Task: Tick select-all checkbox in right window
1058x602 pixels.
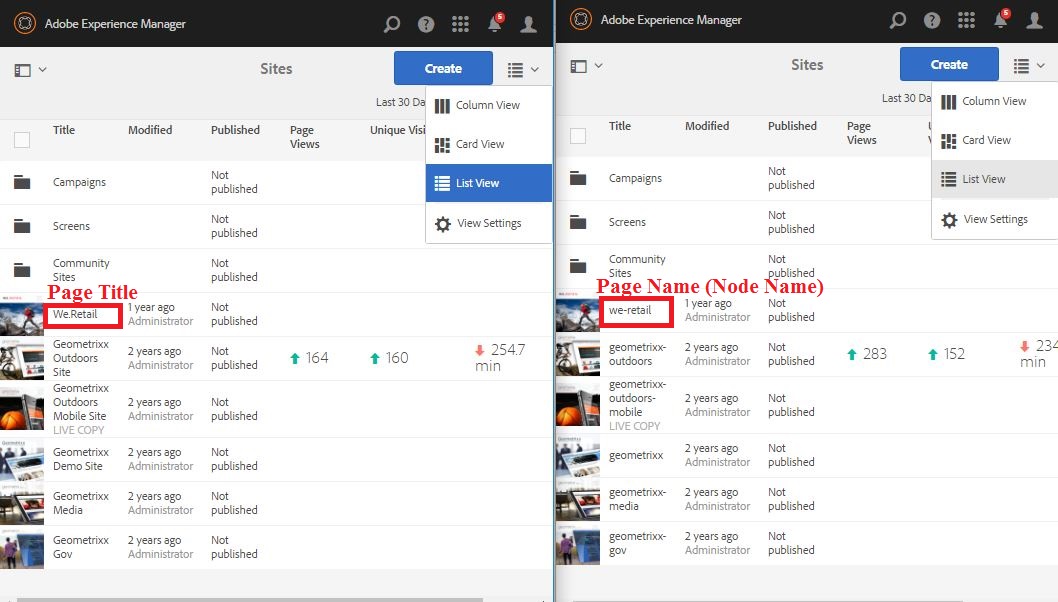Action: 578,136
